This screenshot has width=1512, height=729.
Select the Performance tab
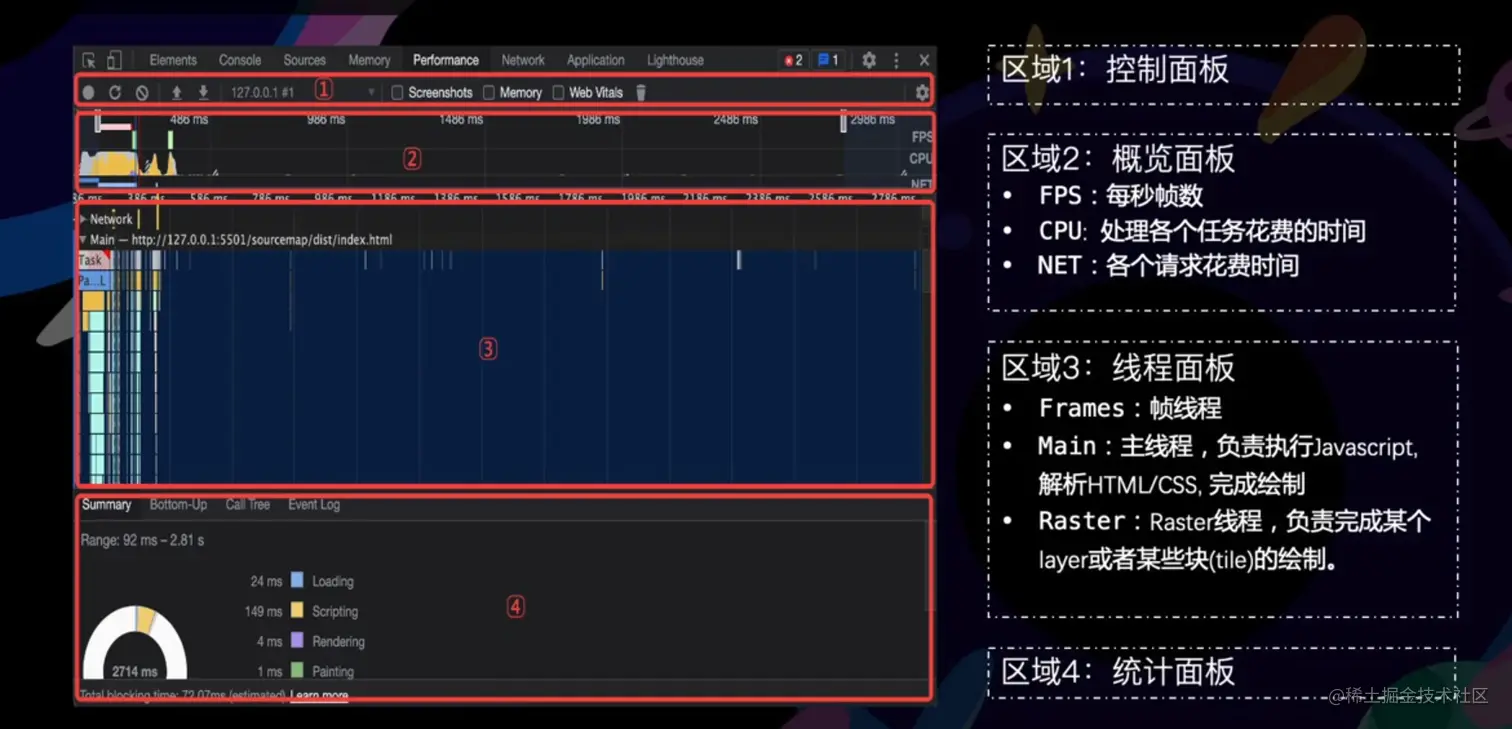coord(446,60)
